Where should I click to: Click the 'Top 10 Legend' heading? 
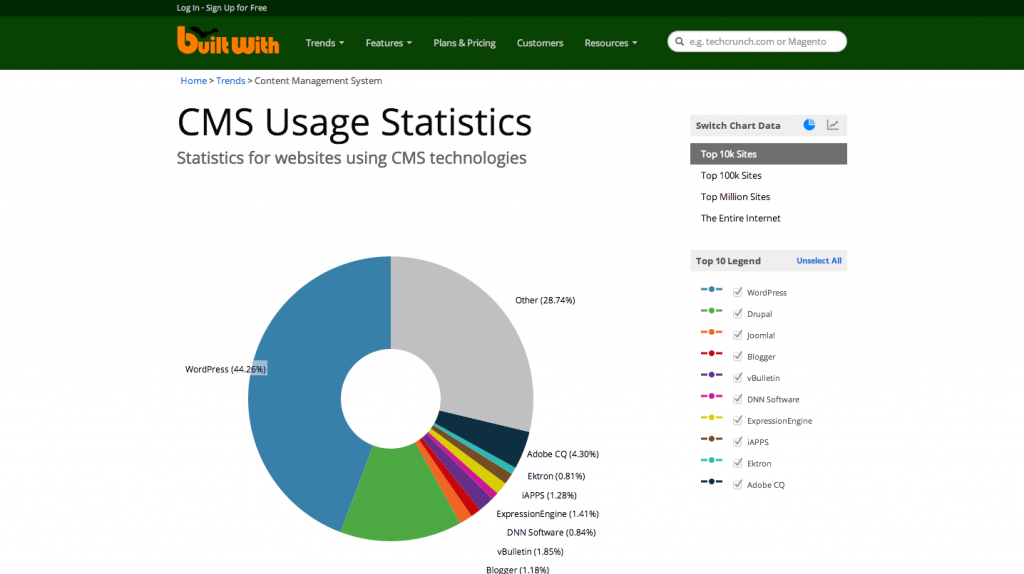728,261
